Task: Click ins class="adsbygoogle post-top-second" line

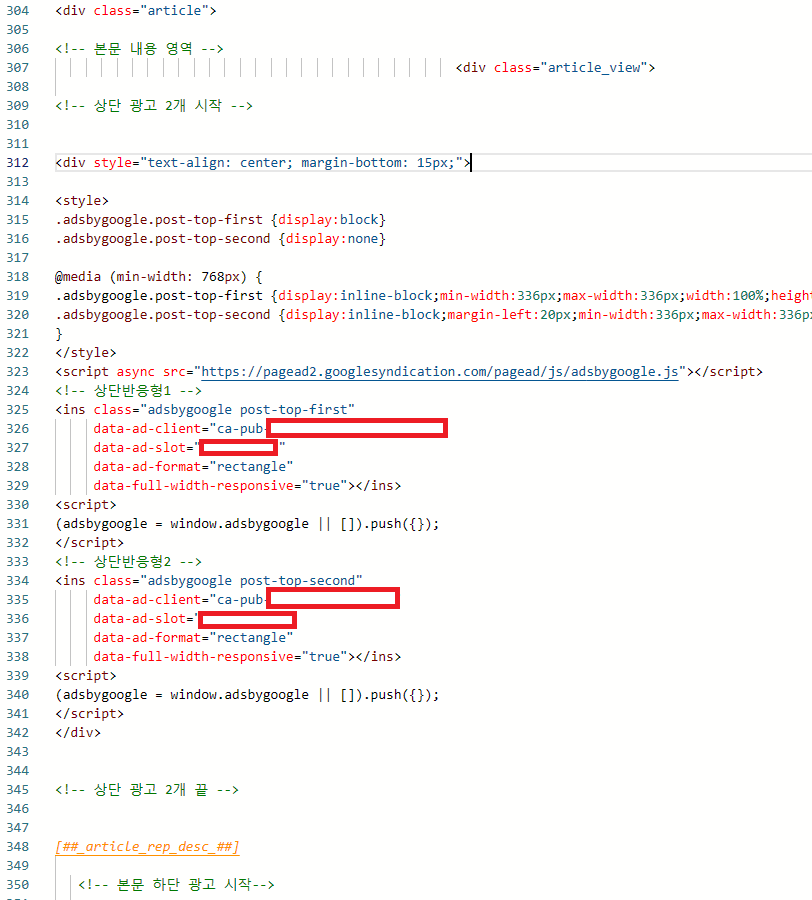Action: (x=209, y=581)
